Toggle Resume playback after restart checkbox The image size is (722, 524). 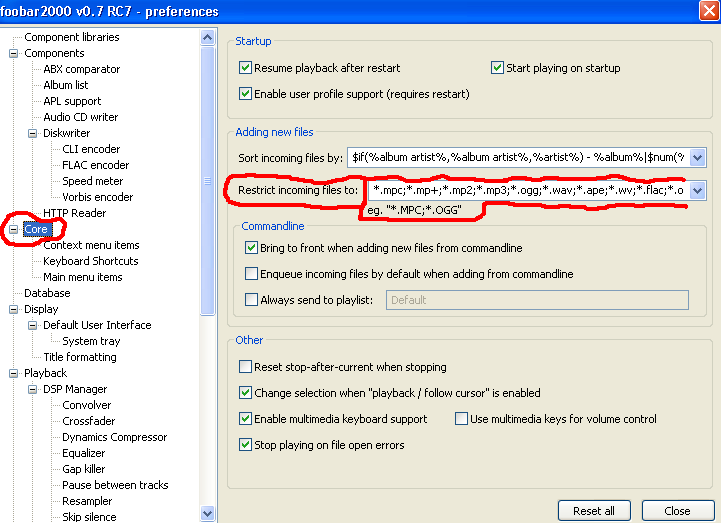click(x=246, y=68)
